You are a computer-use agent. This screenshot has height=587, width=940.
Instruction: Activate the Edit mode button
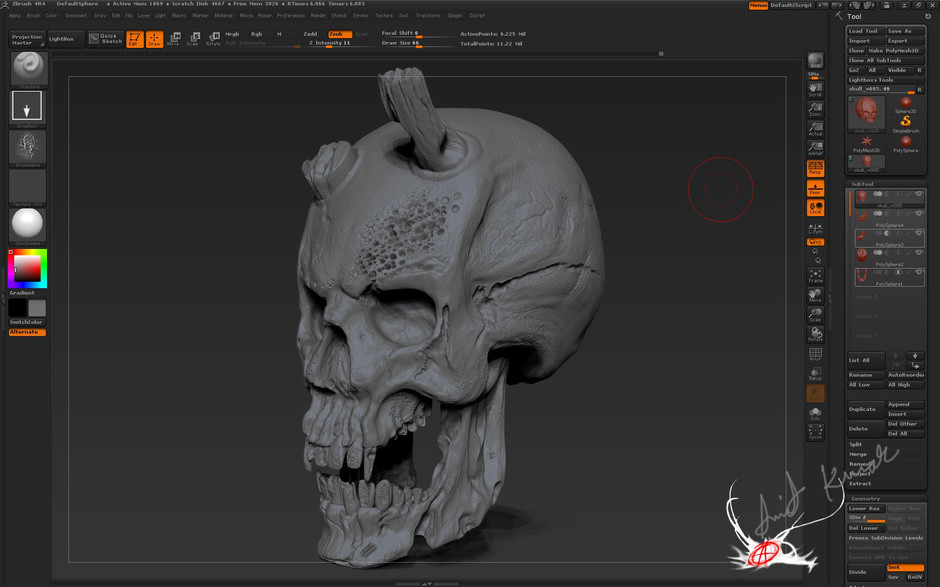134,39
